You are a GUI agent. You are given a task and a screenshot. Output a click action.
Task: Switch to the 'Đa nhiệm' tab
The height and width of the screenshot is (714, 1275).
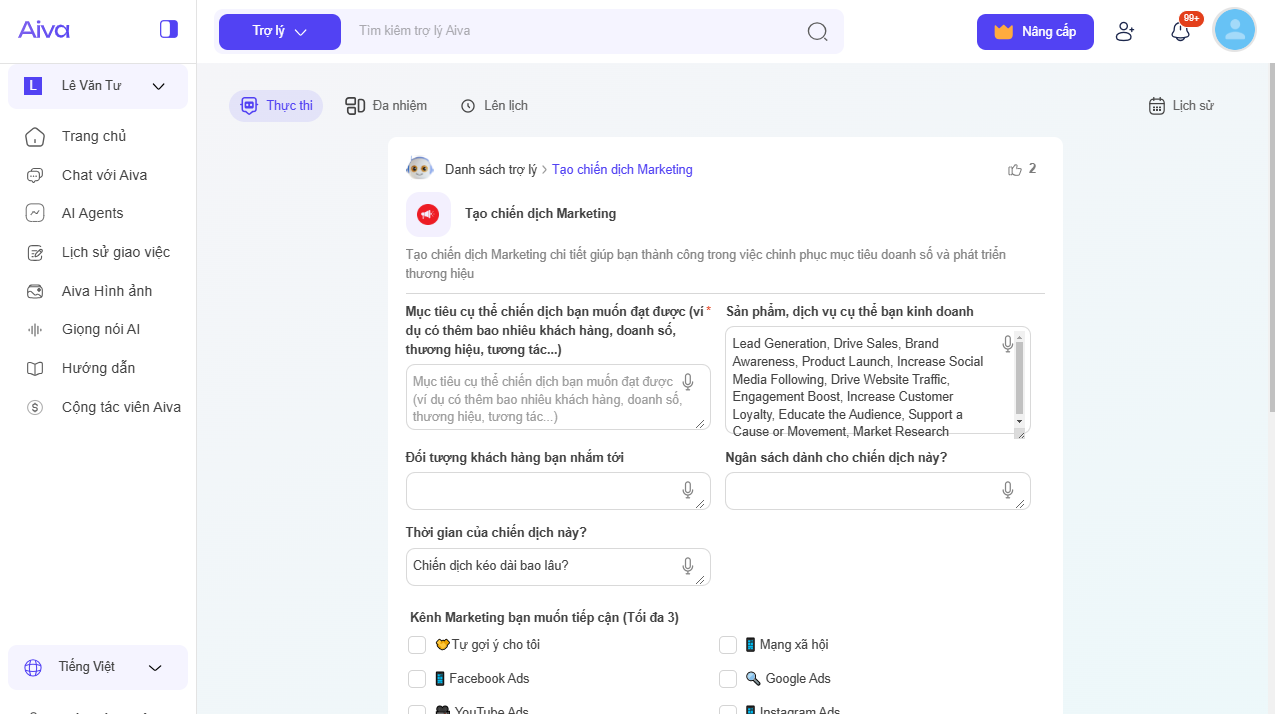(386, 106)
